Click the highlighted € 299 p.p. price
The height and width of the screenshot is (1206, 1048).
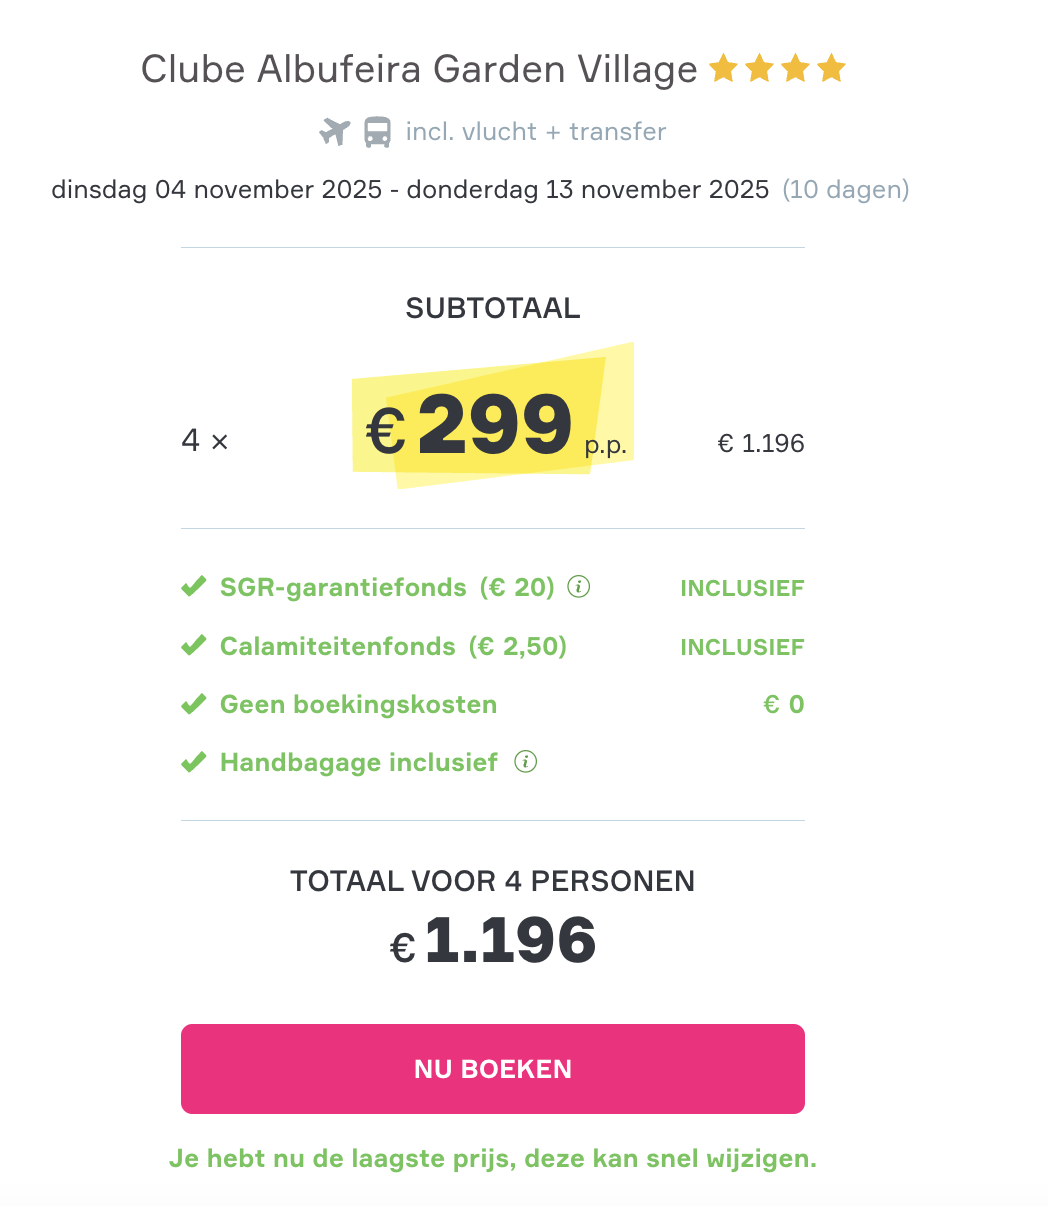[x=494, y=428]
